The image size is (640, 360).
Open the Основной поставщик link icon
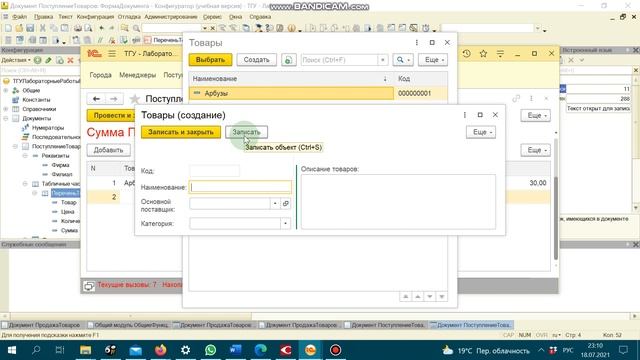286,203
